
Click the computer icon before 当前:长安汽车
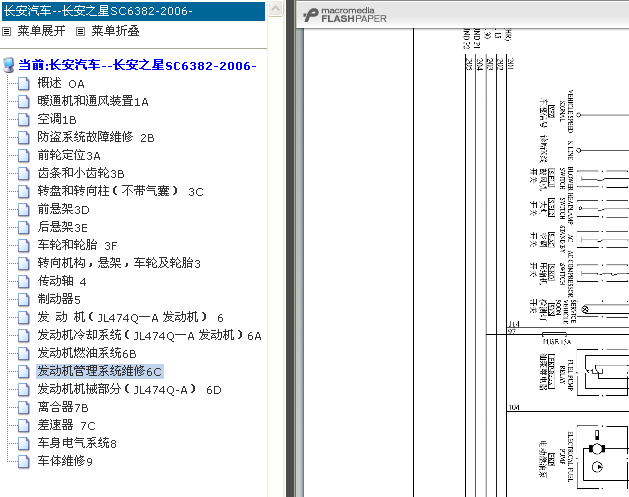pyautogui.click(x=8, y=65)
